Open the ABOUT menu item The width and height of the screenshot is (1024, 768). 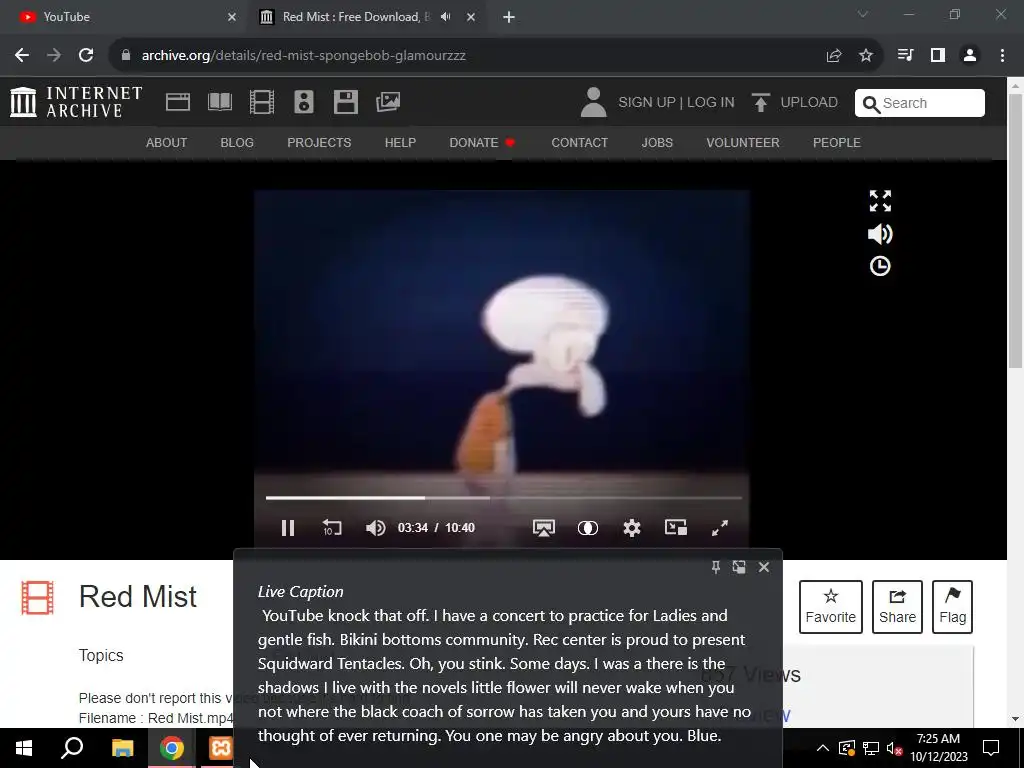pyautogui.click(x=167, y=142)
